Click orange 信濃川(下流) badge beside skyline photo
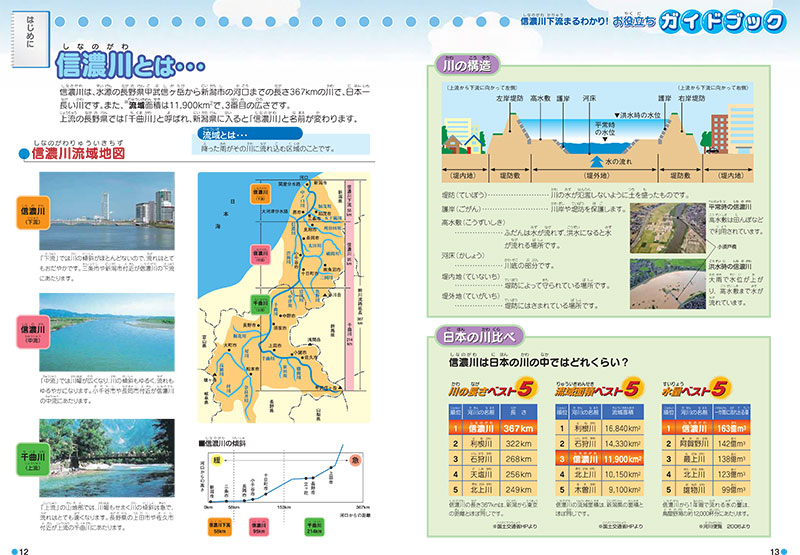Screen dimensions: 800x555 [33, 213]
